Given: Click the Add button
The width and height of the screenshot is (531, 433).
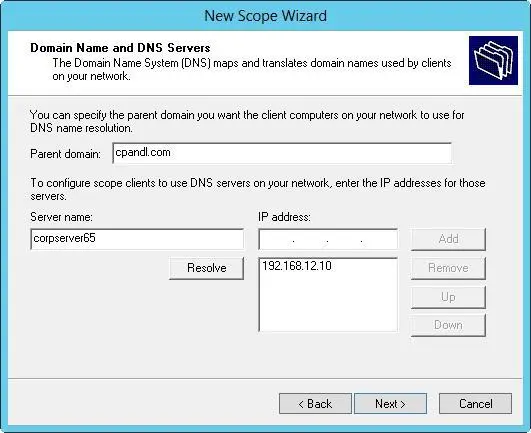Looking at the screenshot, I should 448,239.
